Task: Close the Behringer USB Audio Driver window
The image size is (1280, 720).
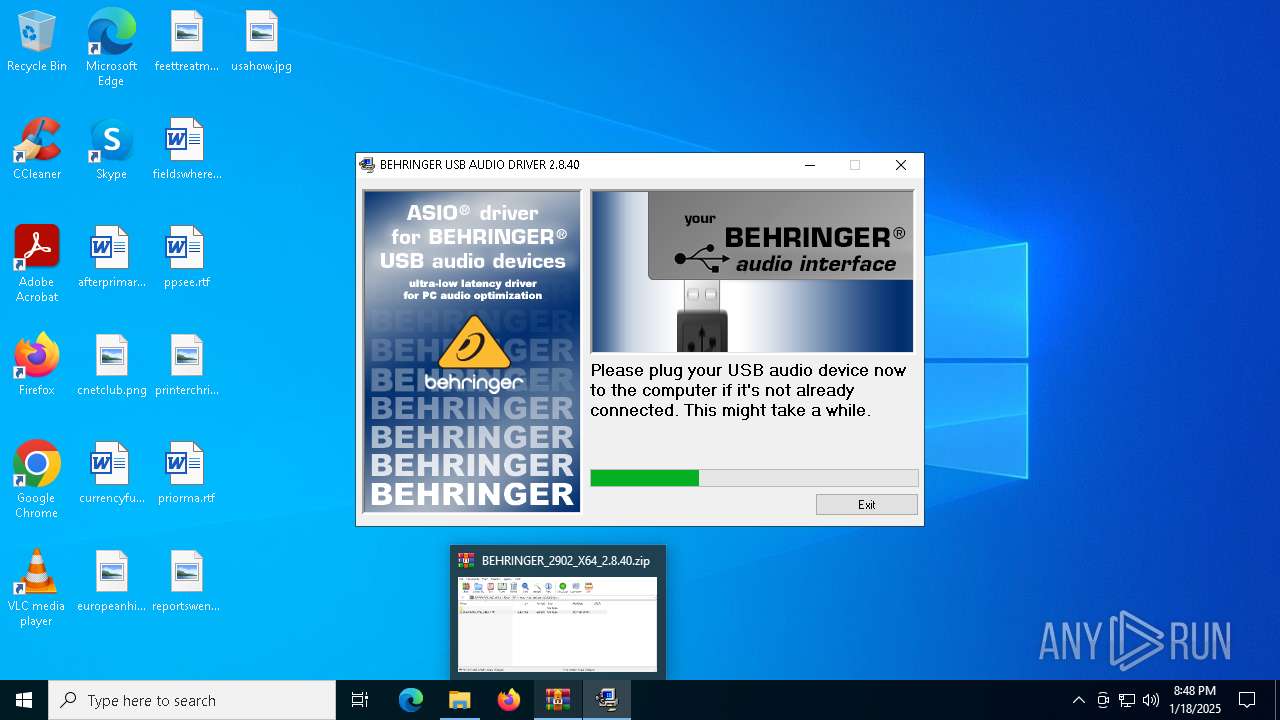Action: 901,165
